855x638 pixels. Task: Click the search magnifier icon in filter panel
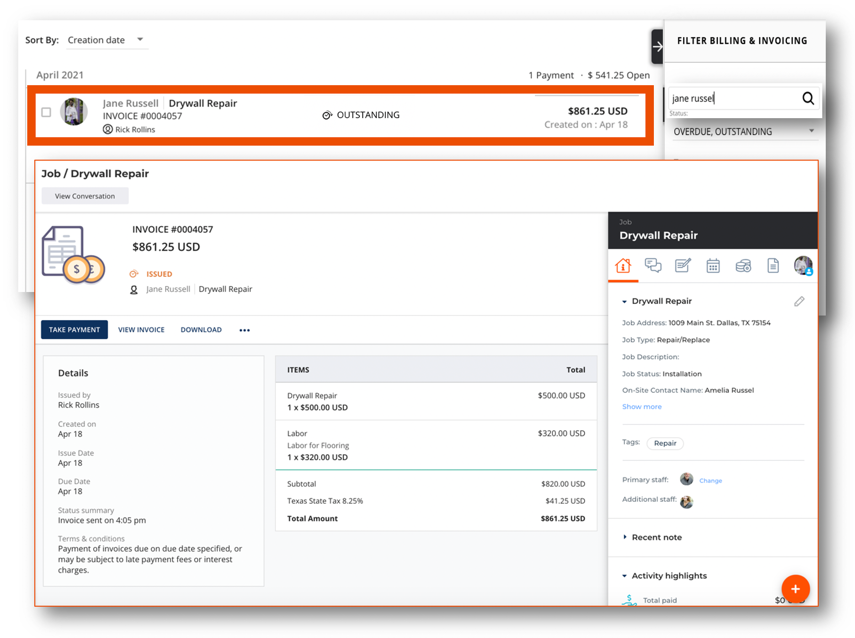pyautogui.click(x=808, y=98)
